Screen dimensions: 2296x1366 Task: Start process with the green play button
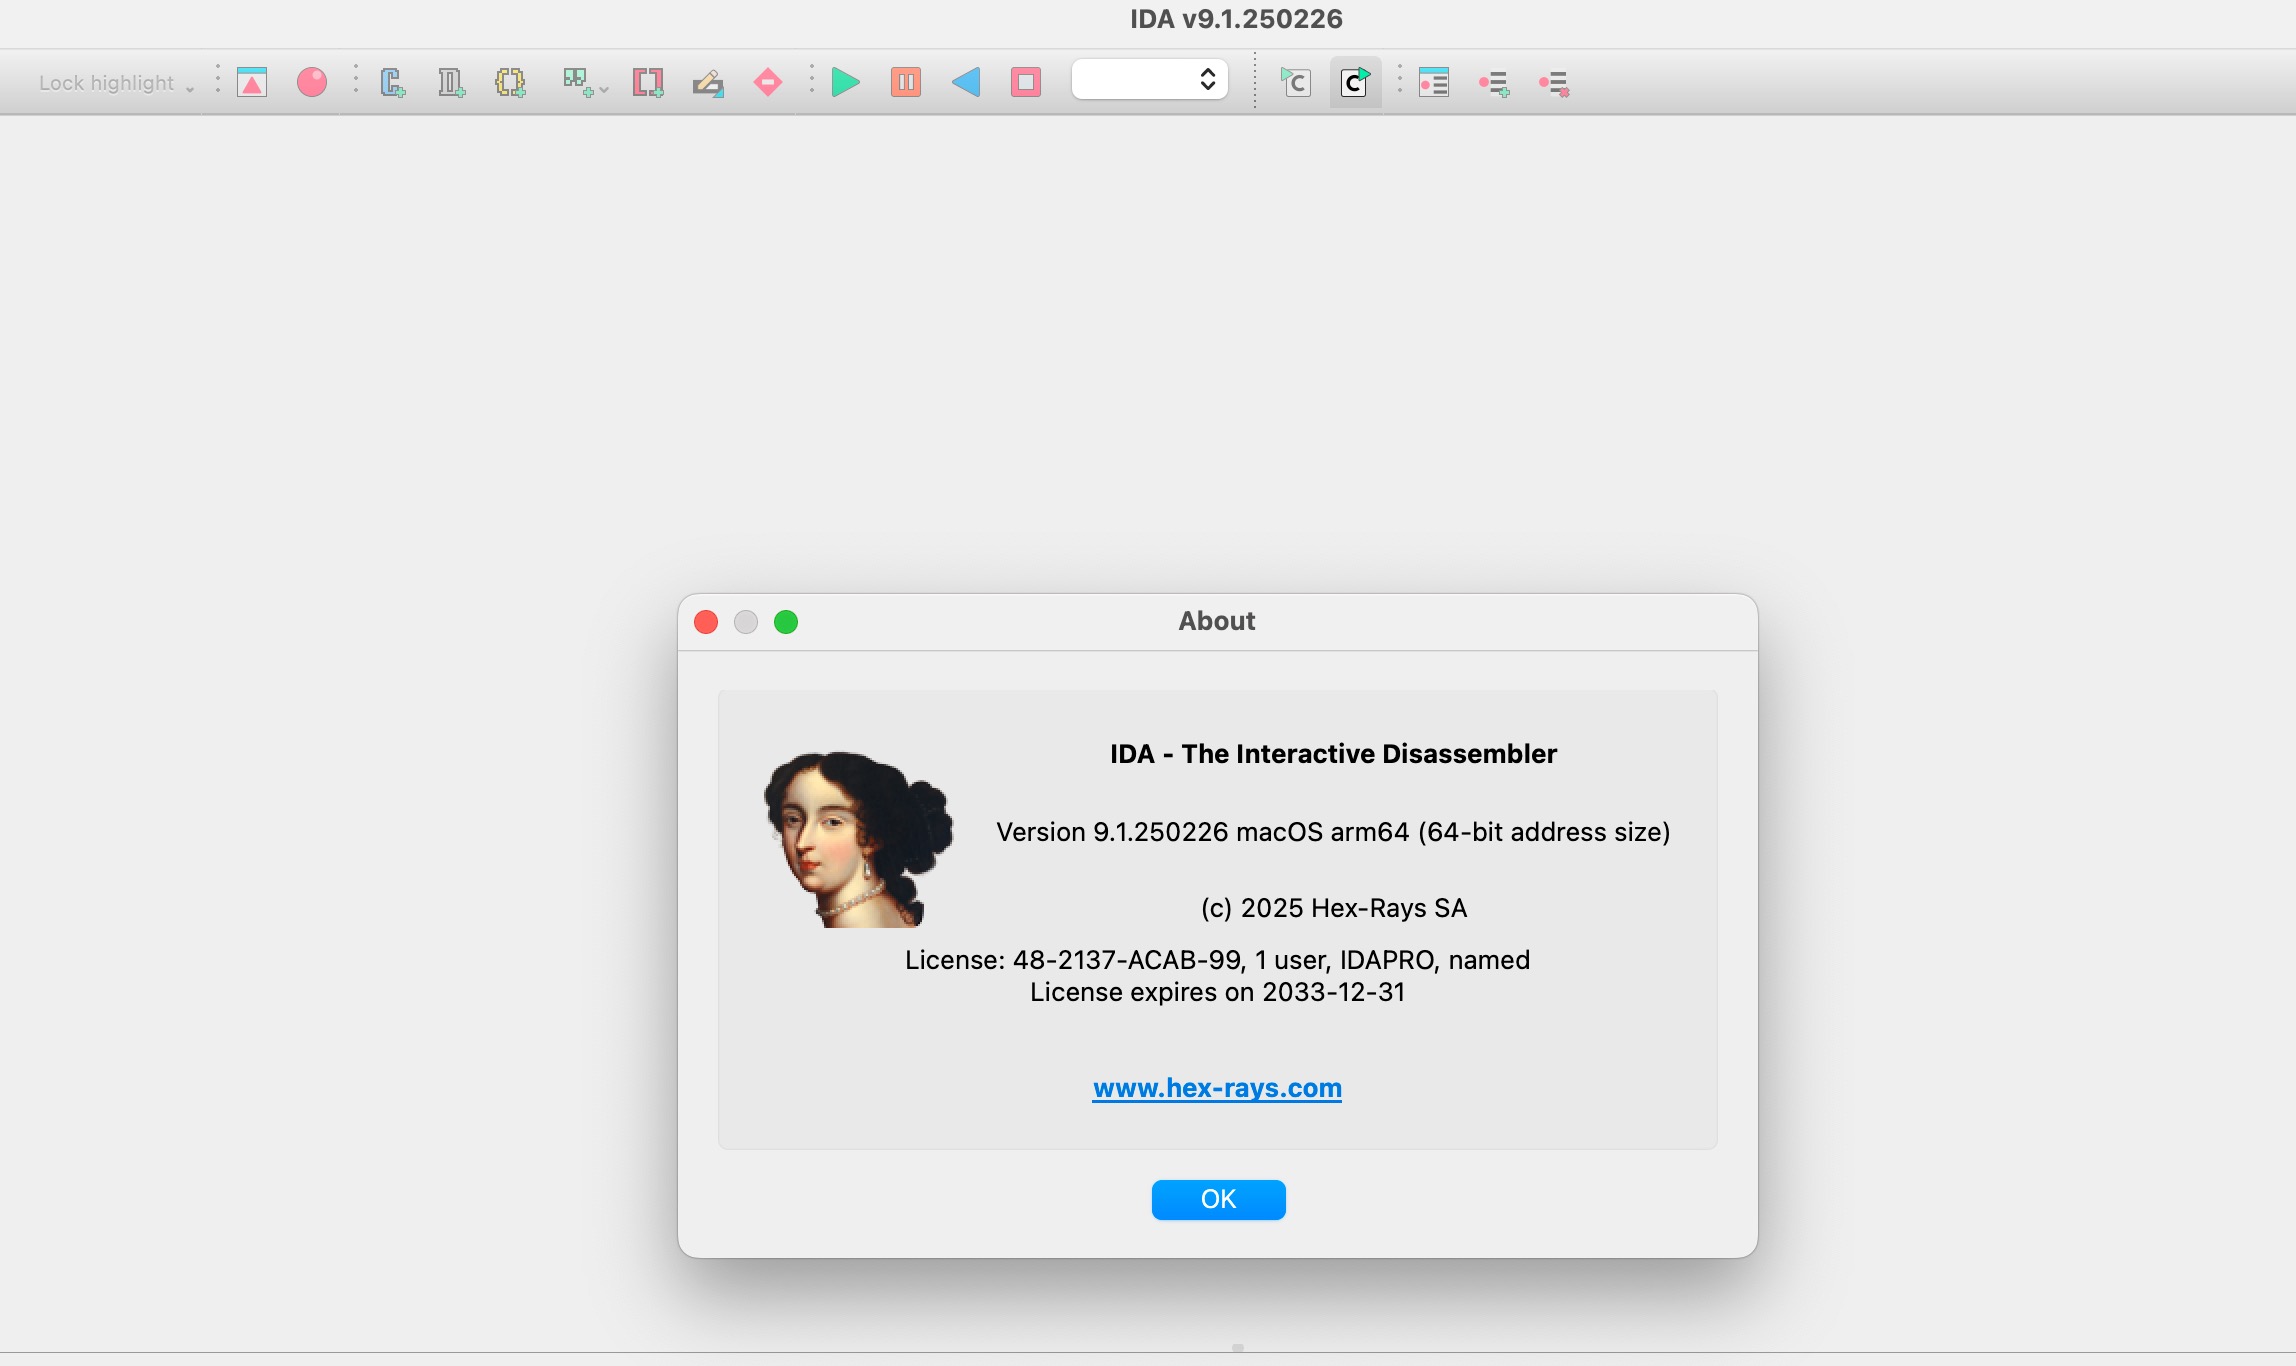point(846,82)
